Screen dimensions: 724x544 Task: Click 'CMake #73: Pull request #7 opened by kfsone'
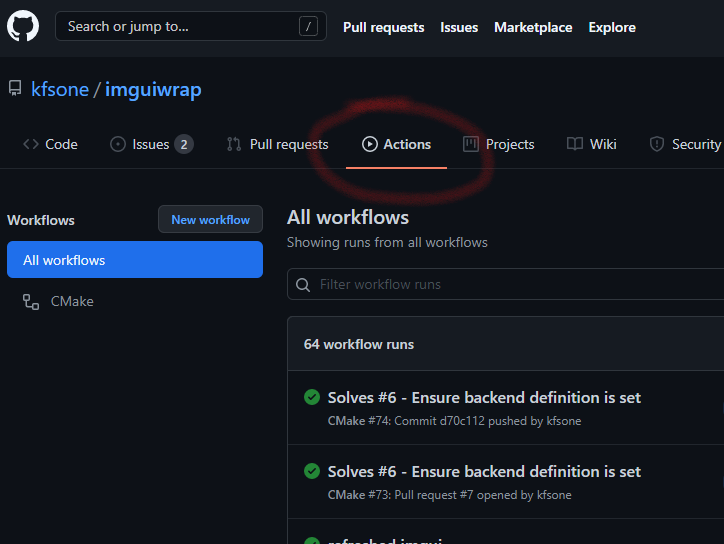pyautogui.click(x=449, y=495)
